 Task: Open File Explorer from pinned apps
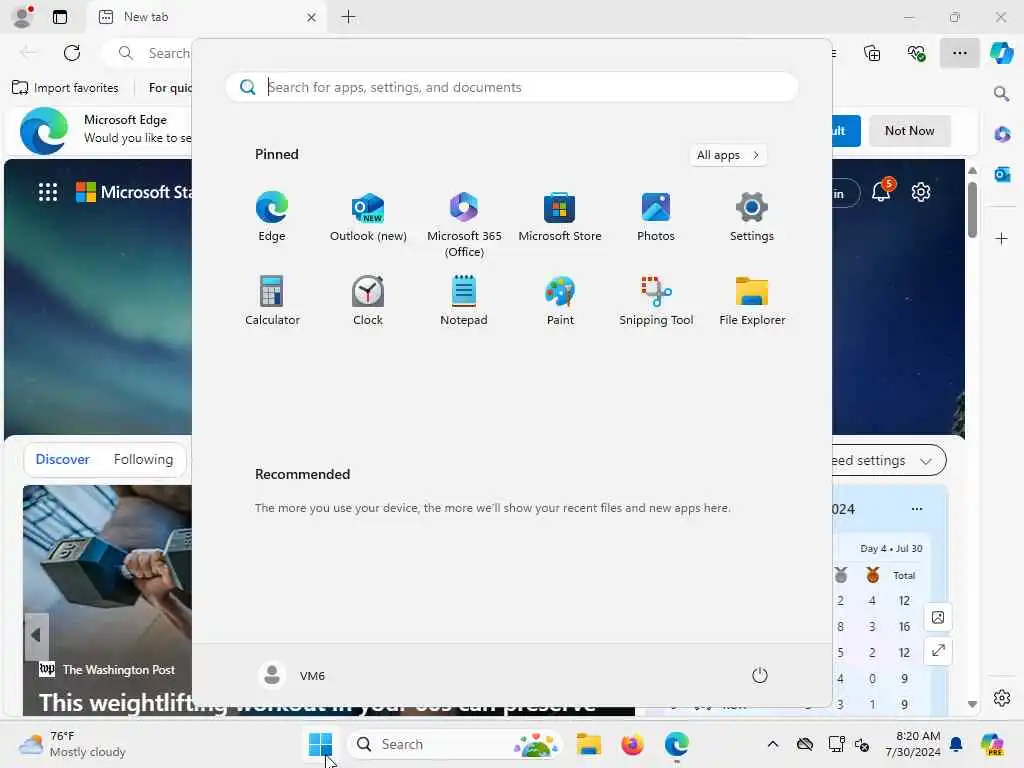(x=752, y=300)
